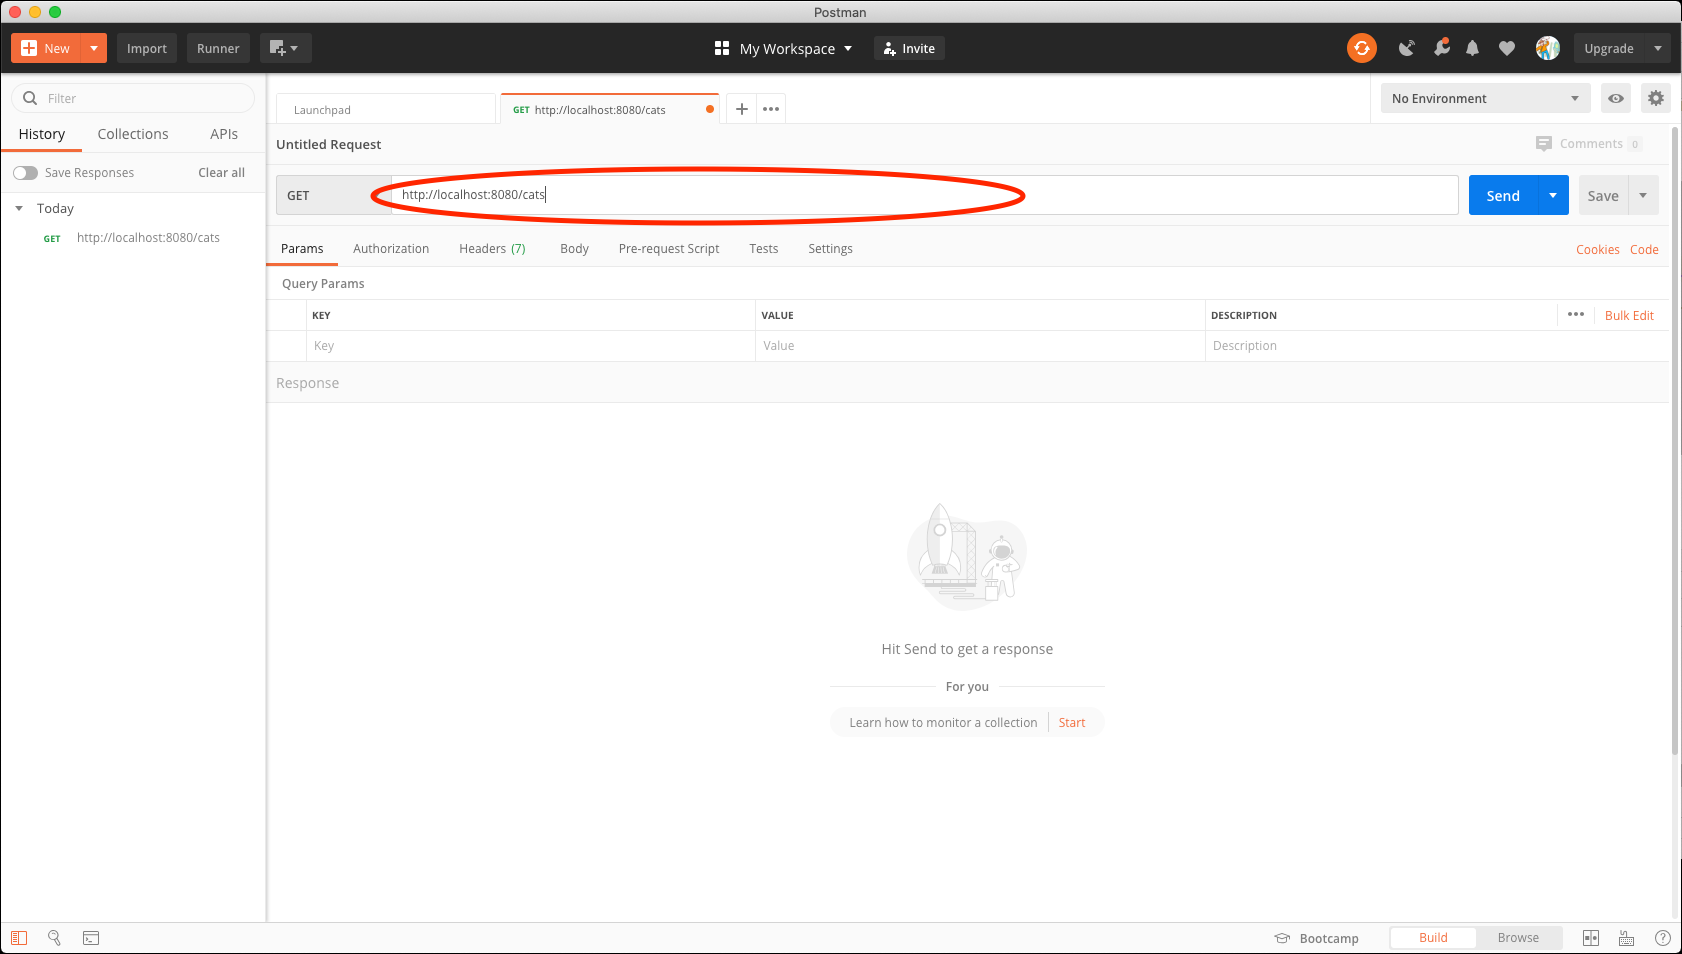Open the request Settings tab

[830, 248]
